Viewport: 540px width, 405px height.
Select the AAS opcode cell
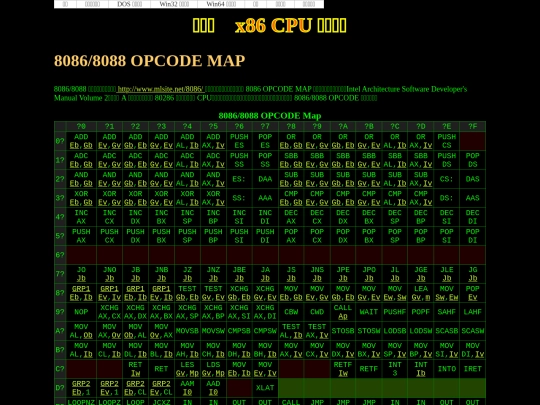pyautogui.click(x=472, y=198)
